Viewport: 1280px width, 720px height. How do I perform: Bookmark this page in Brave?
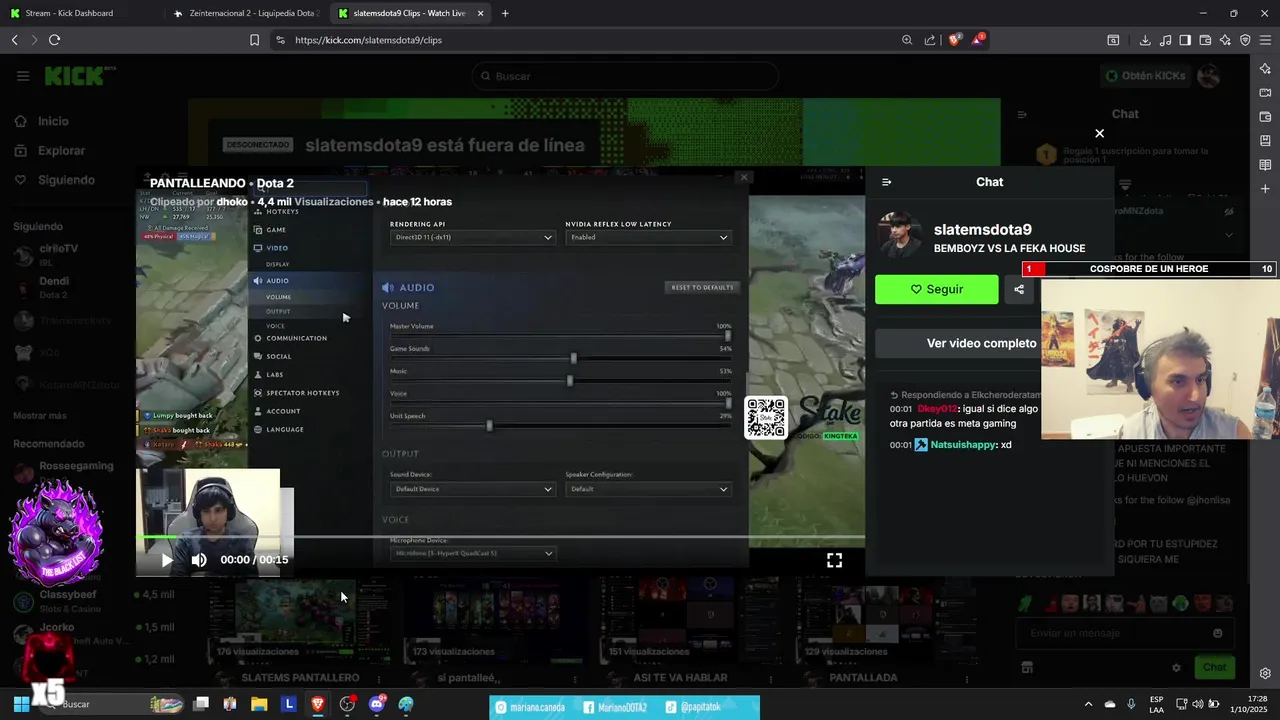point(254,40)
